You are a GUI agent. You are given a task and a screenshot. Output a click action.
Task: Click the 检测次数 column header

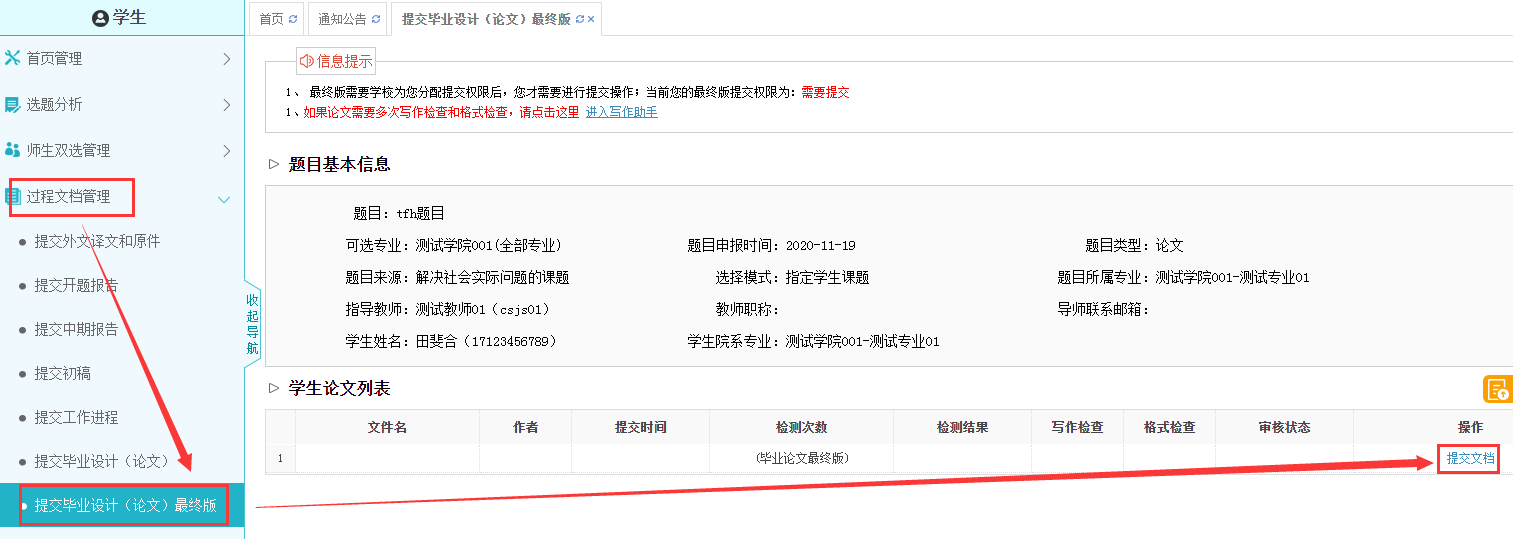coord(801,427)
